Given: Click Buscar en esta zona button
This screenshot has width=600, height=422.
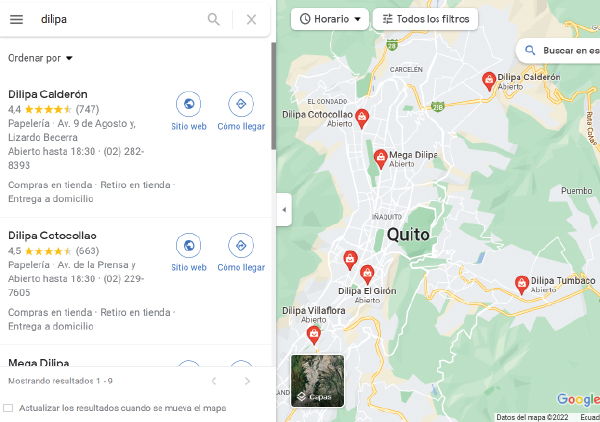Looking at the screenshot, I should click(x=558, y=51).
